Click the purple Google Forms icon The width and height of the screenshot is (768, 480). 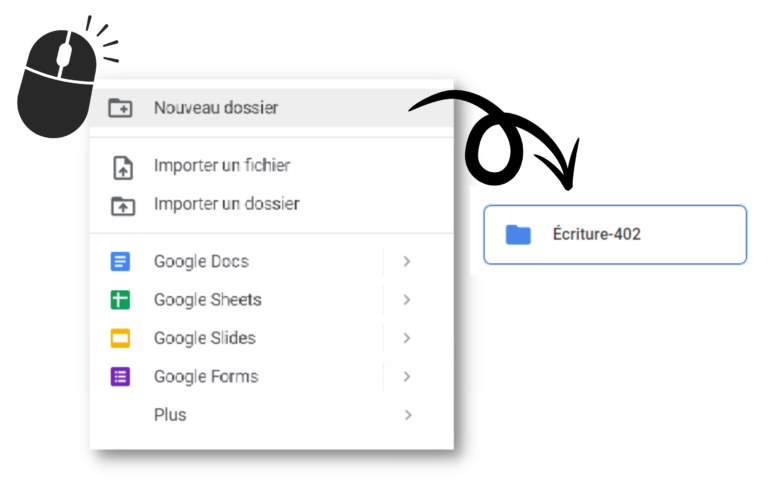[x=120, y=377]
